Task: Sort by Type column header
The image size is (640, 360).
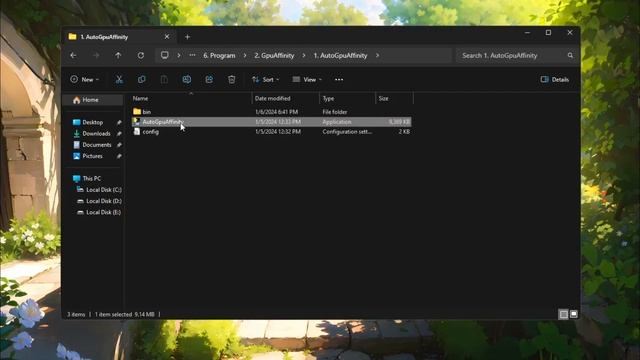Action: (x=347, y=98)
